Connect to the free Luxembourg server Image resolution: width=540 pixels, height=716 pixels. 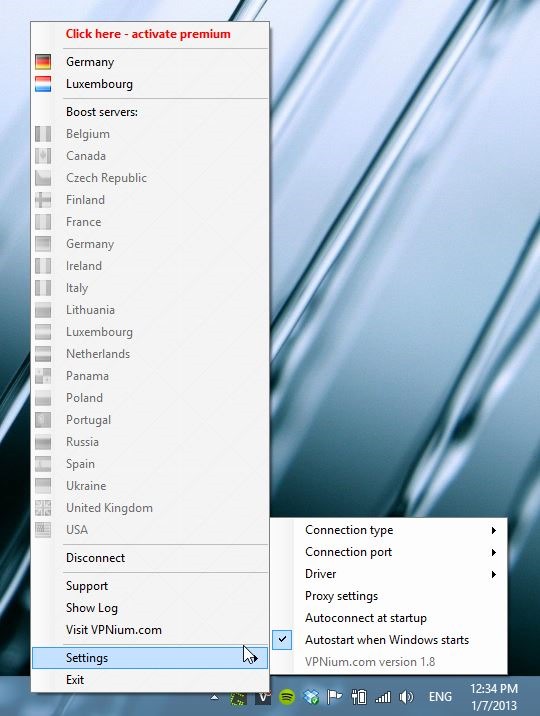click(x=150, y=84)
